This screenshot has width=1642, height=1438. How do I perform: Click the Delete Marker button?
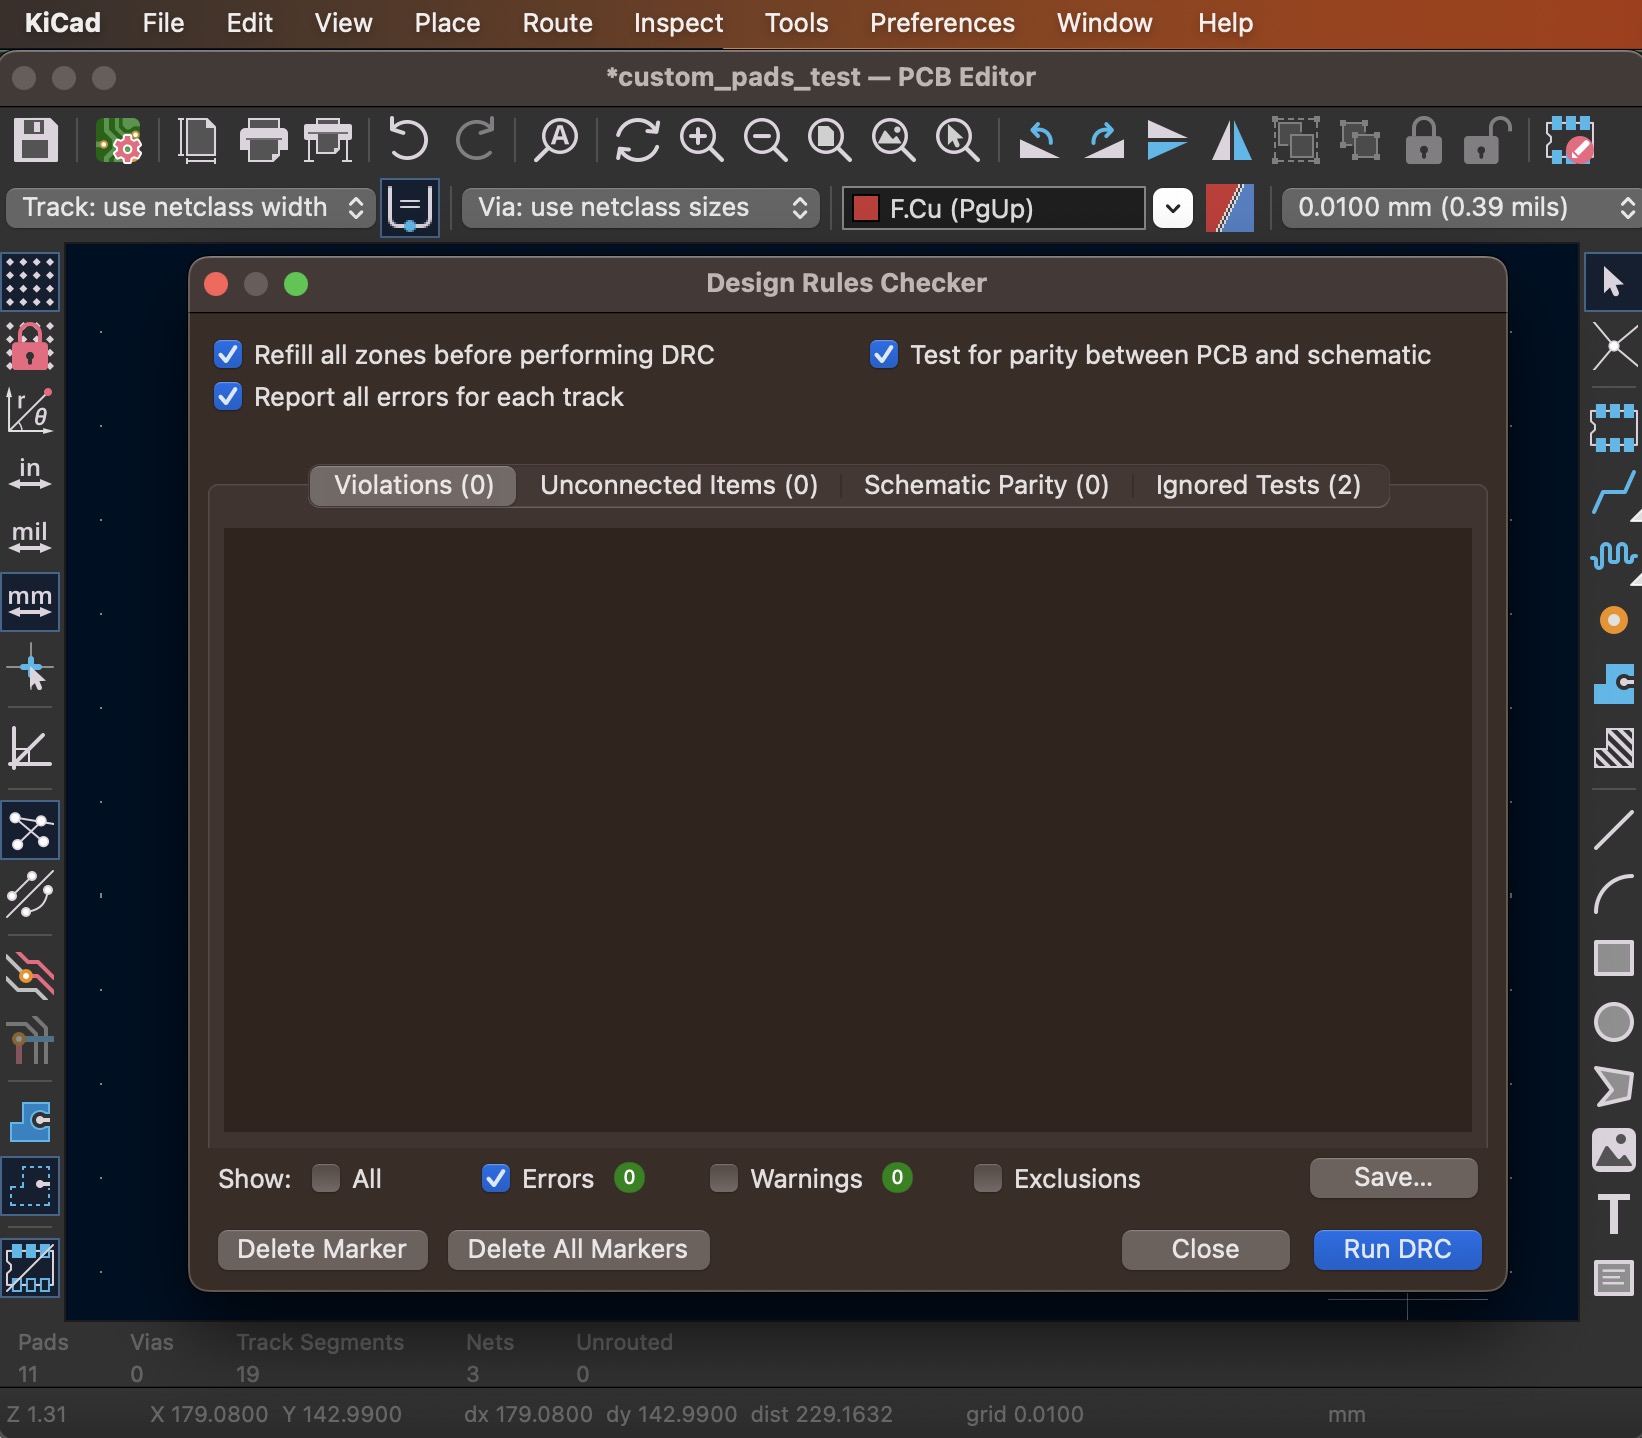pos(322,1250)
